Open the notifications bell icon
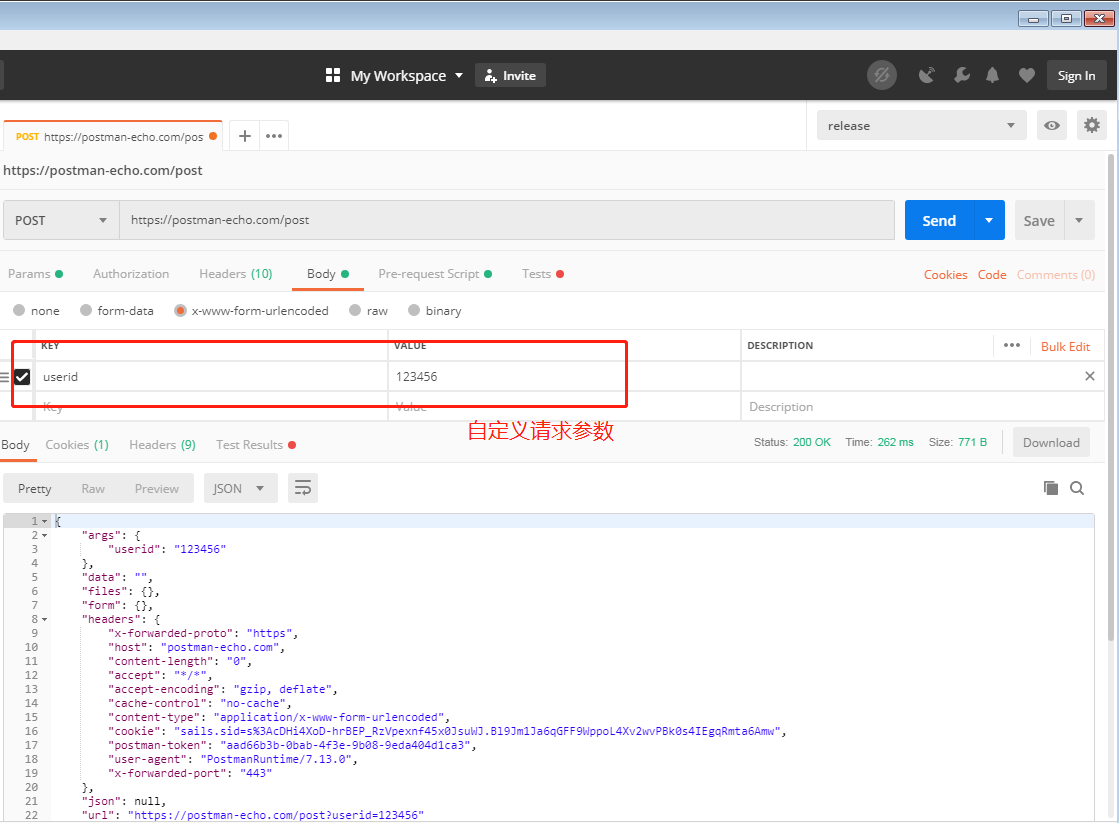This screenshot has height=823, width=1119. pyautogui.click(x=992, y=75)
